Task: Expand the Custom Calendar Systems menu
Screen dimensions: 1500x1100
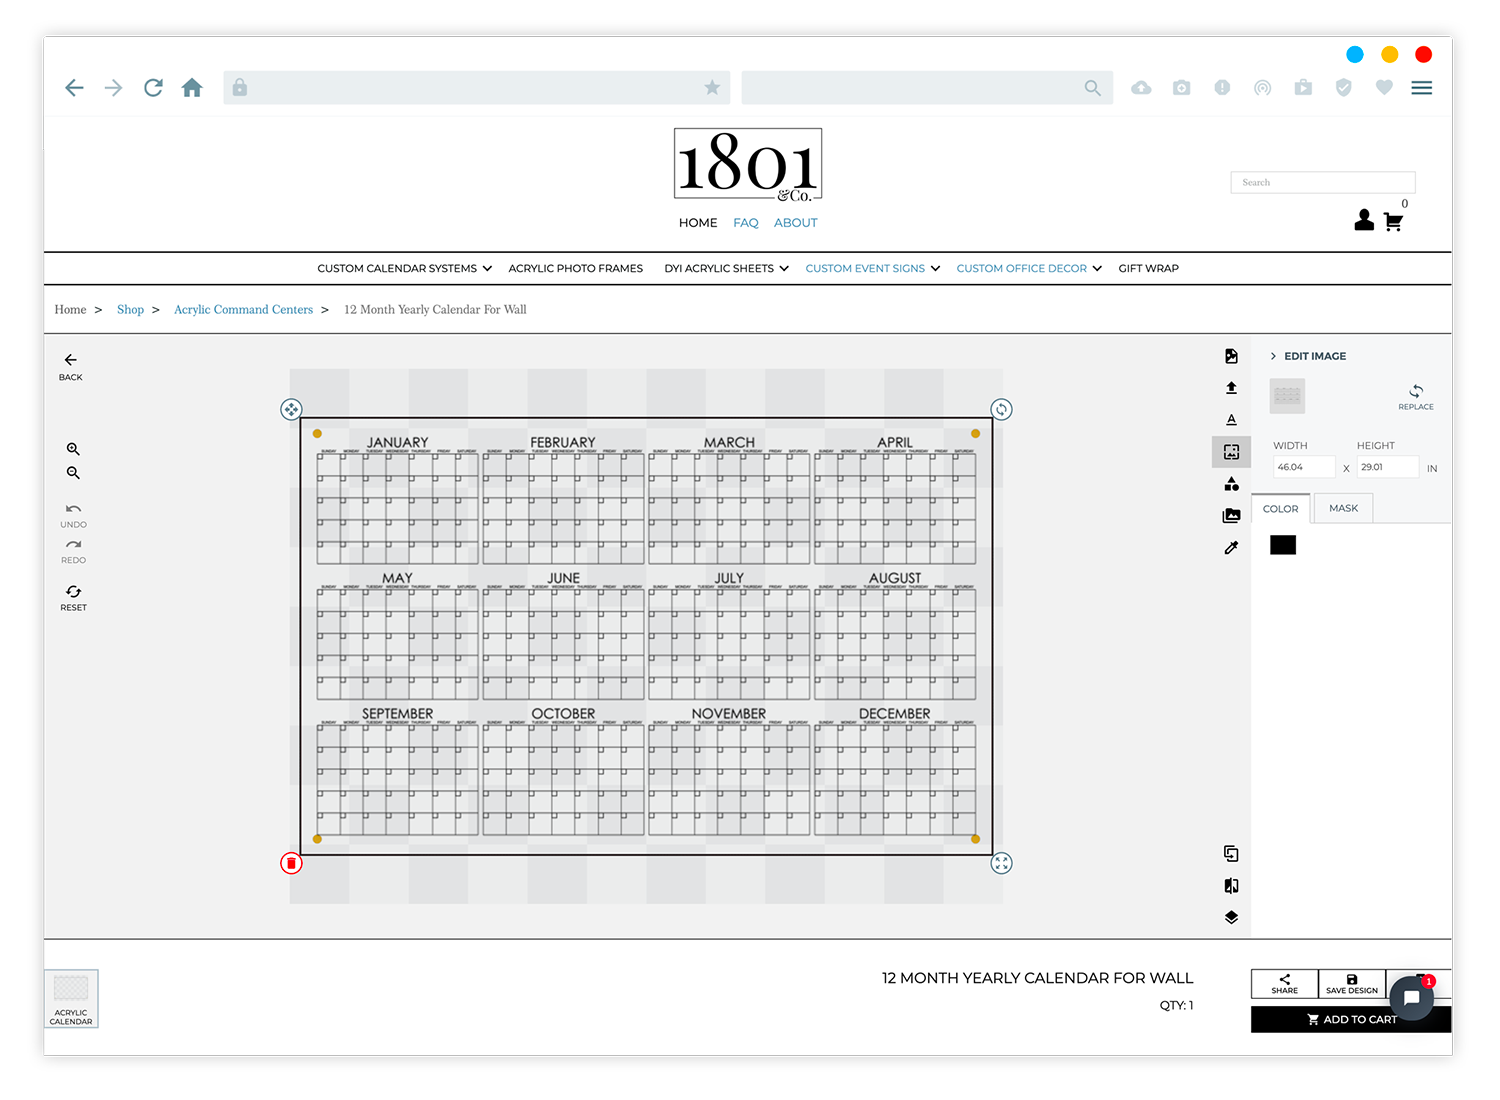Action: 404,268
